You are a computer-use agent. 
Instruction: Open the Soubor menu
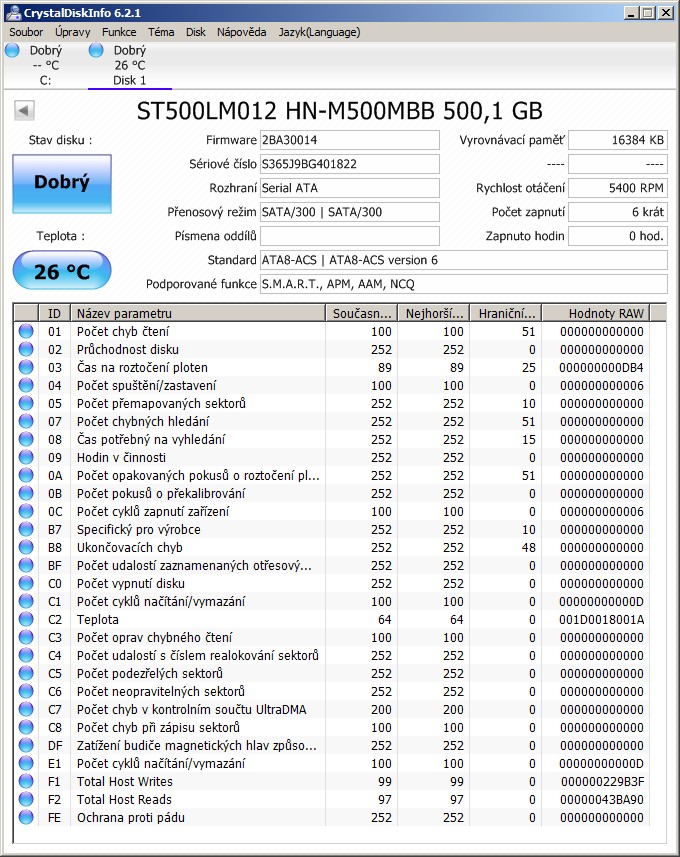[26, 32]
